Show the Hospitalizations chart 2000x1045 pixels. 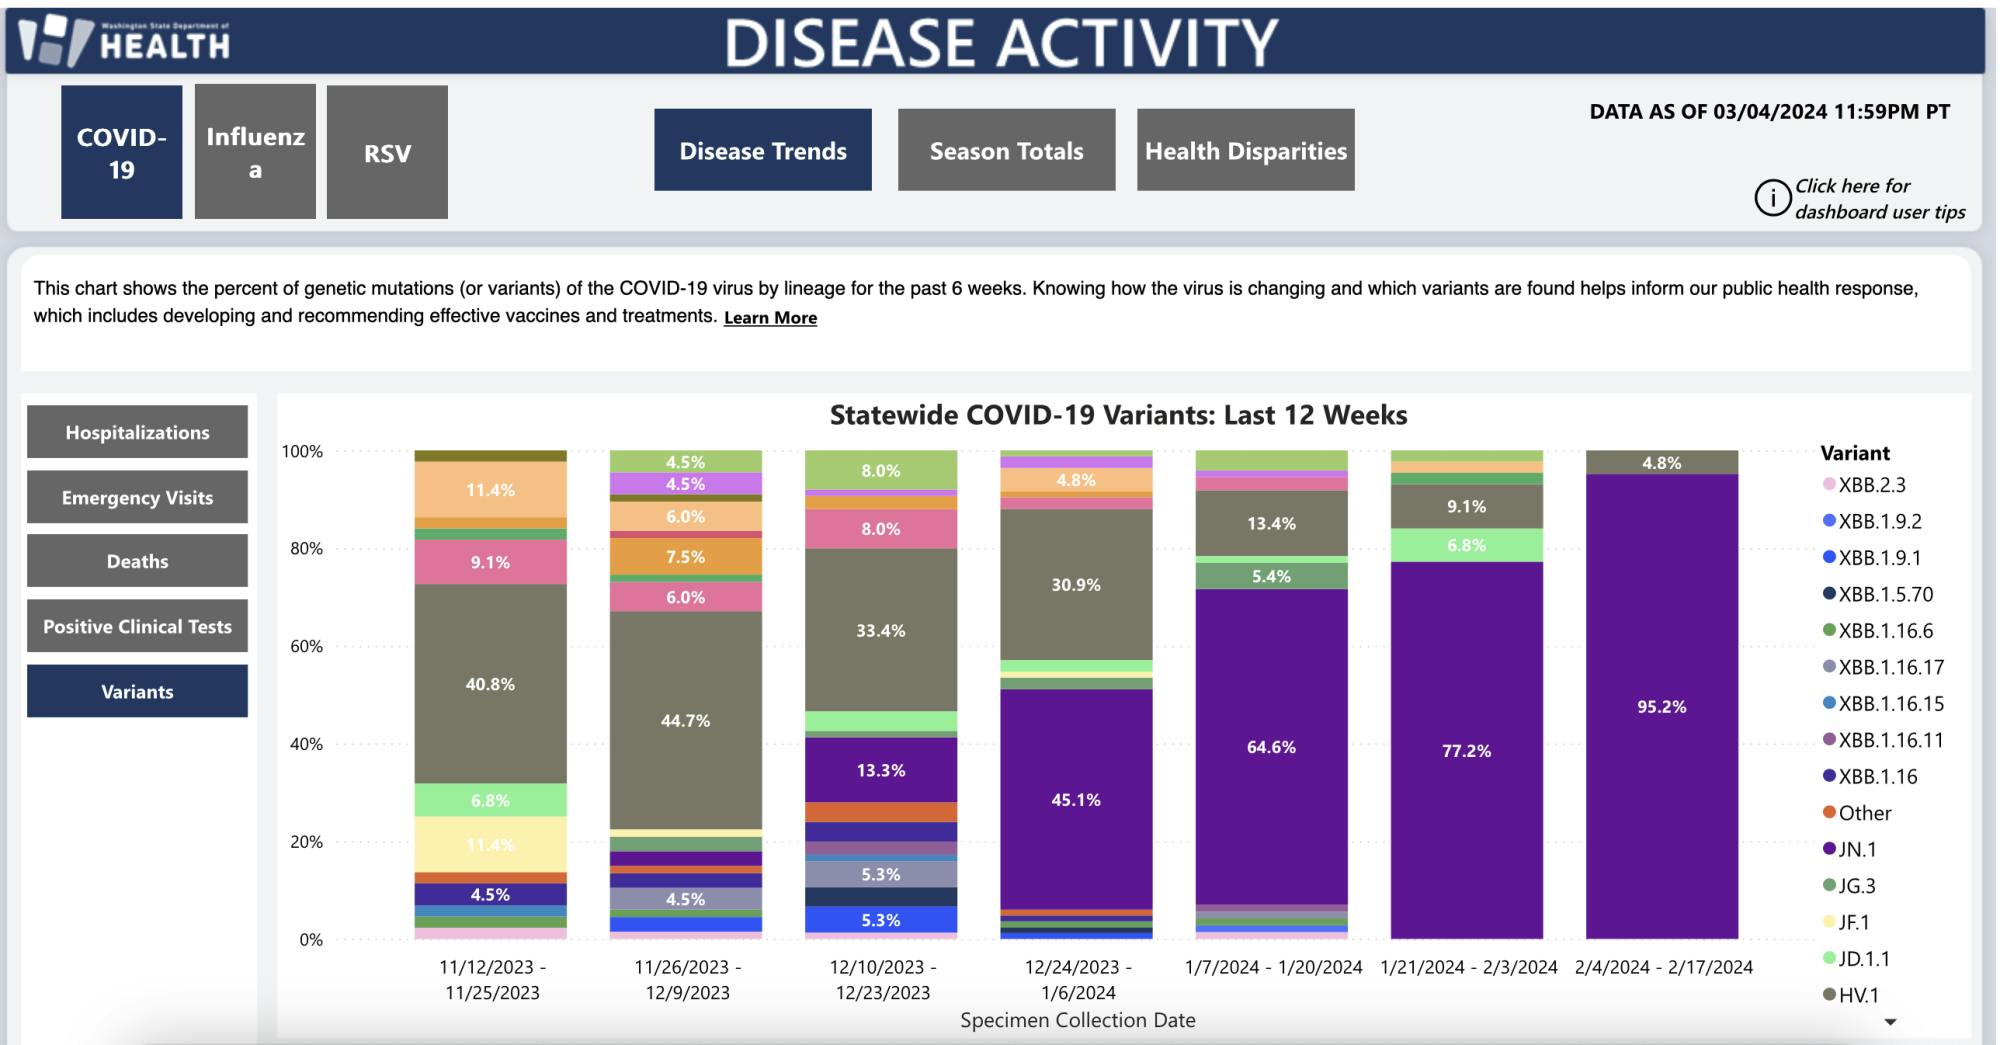pyautogui.click(x=137, y=432)
